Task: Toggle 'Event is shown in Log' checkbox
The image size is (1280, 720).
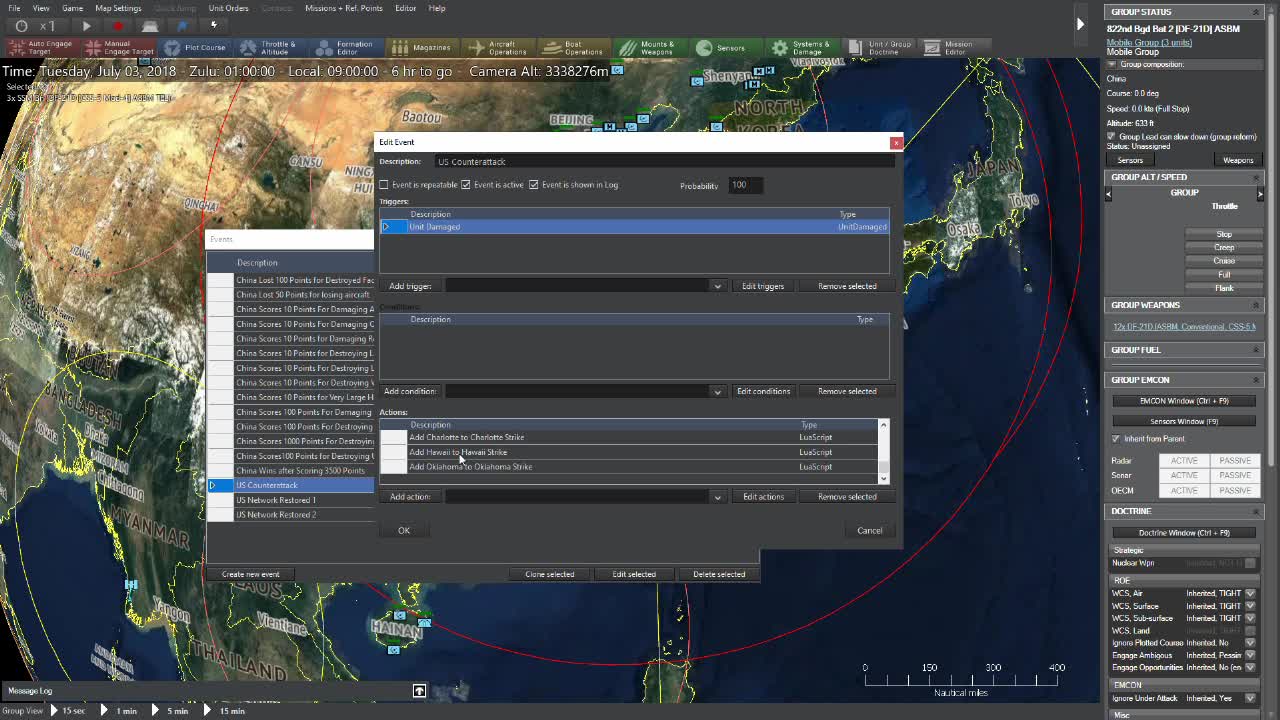Action: coord(534,185)
